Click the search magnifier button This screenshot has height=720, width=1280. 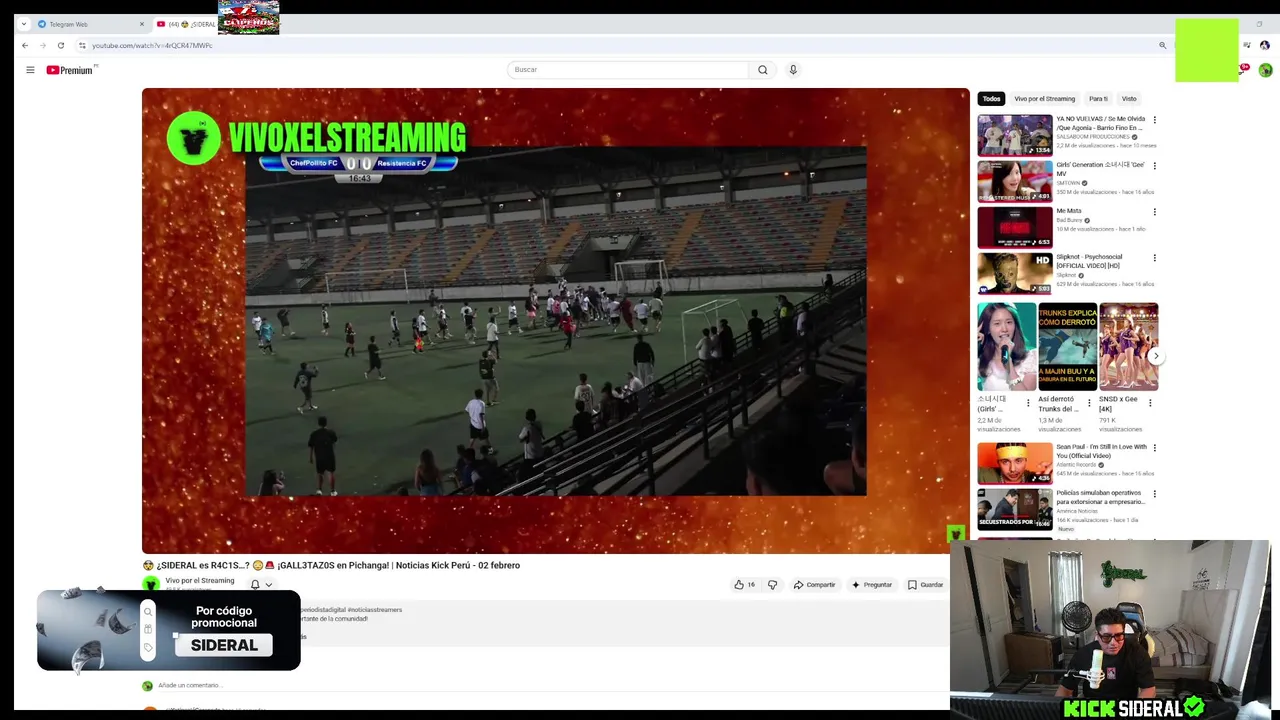tap(763, 70)
